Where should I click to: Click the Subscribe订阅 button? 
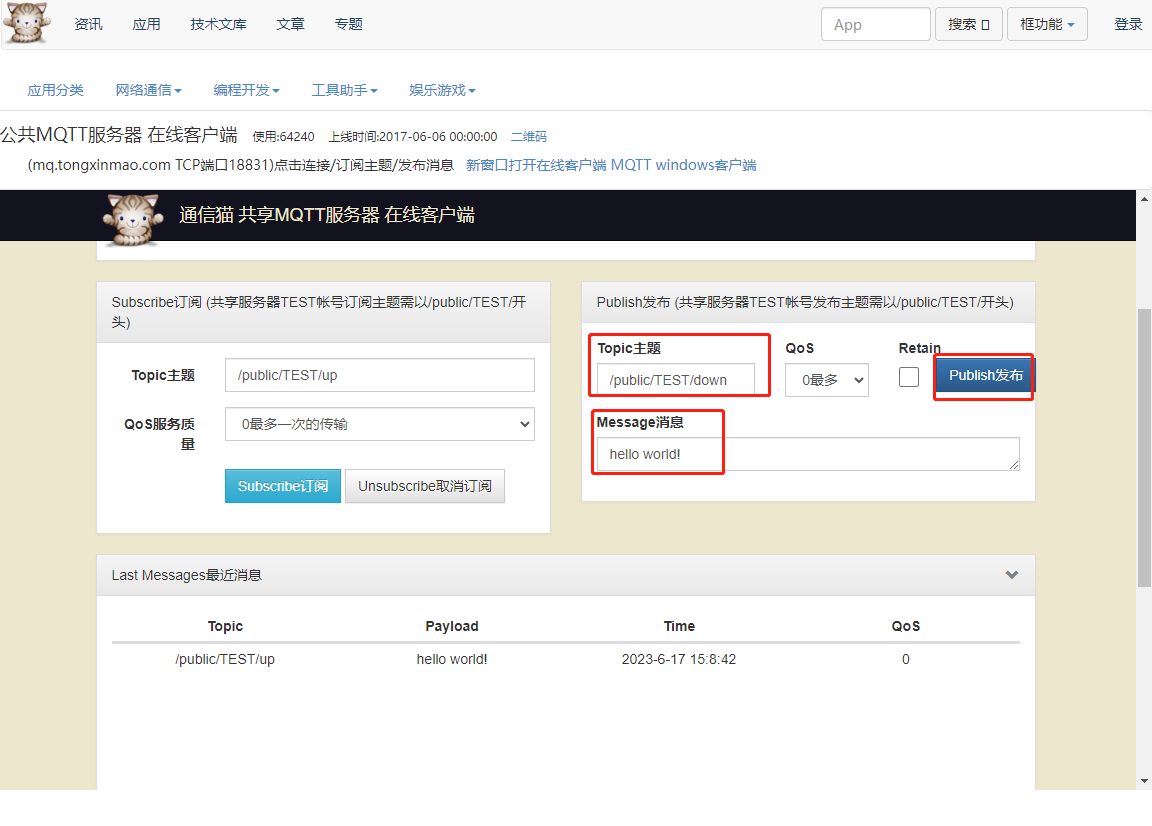tap(283, 486)
